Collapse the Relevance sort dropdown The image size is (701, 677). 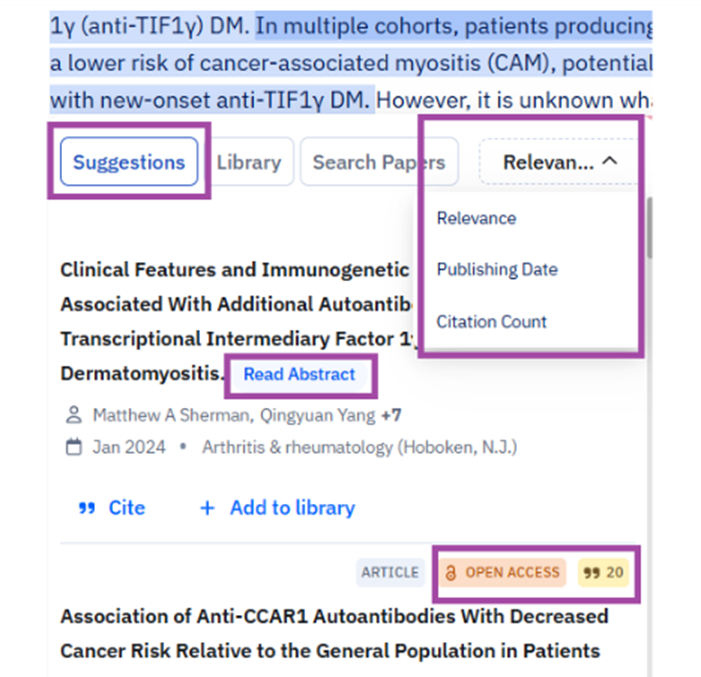click(x=560, y=162)
